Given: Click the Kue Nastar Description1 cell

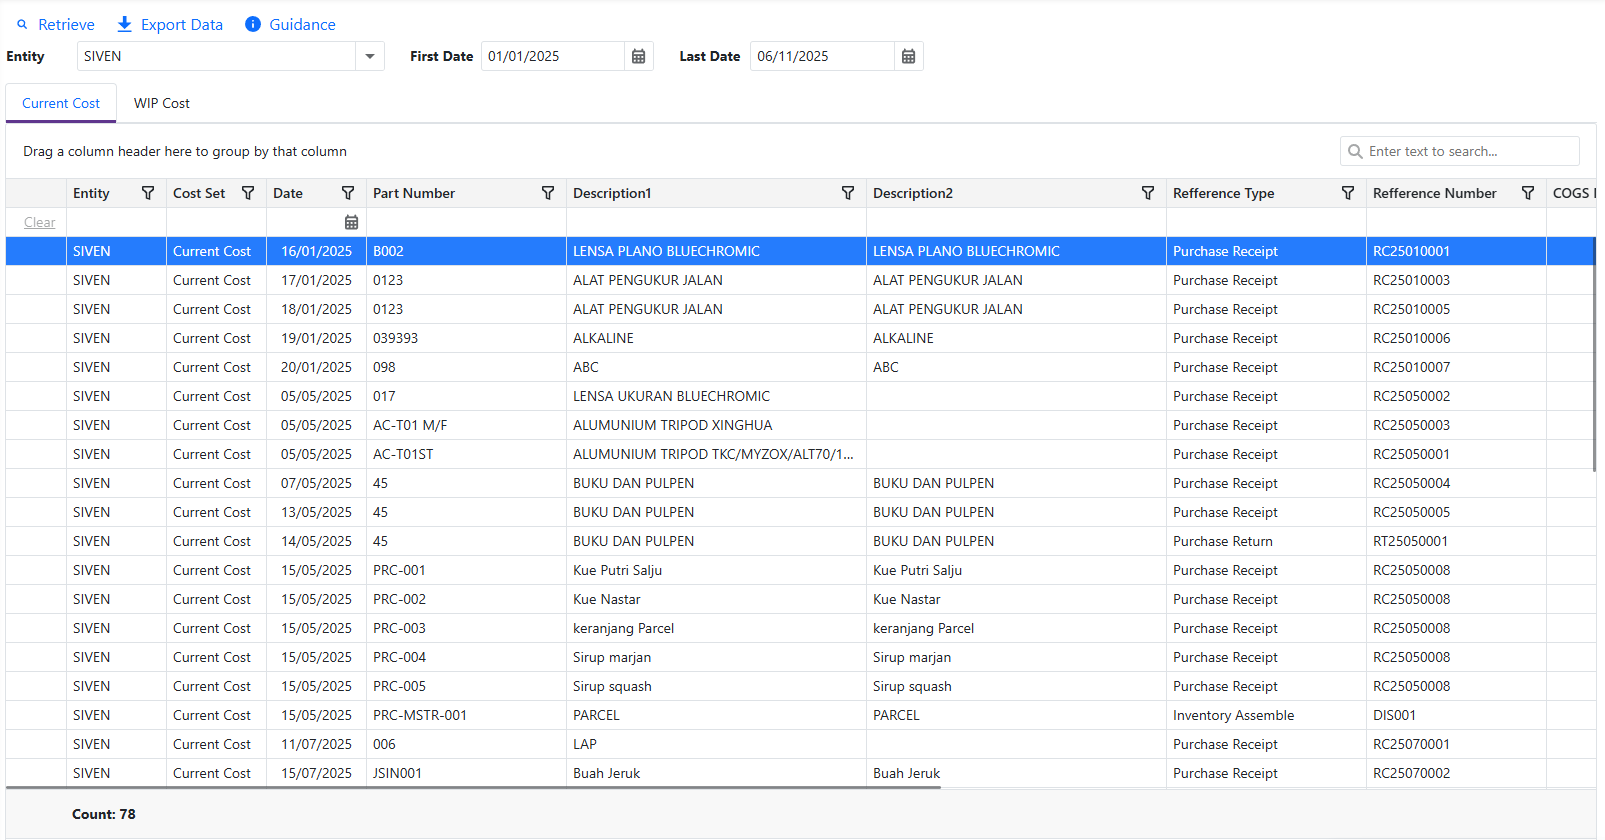Looking at the screenshot, I should click(x=716, y=599).
